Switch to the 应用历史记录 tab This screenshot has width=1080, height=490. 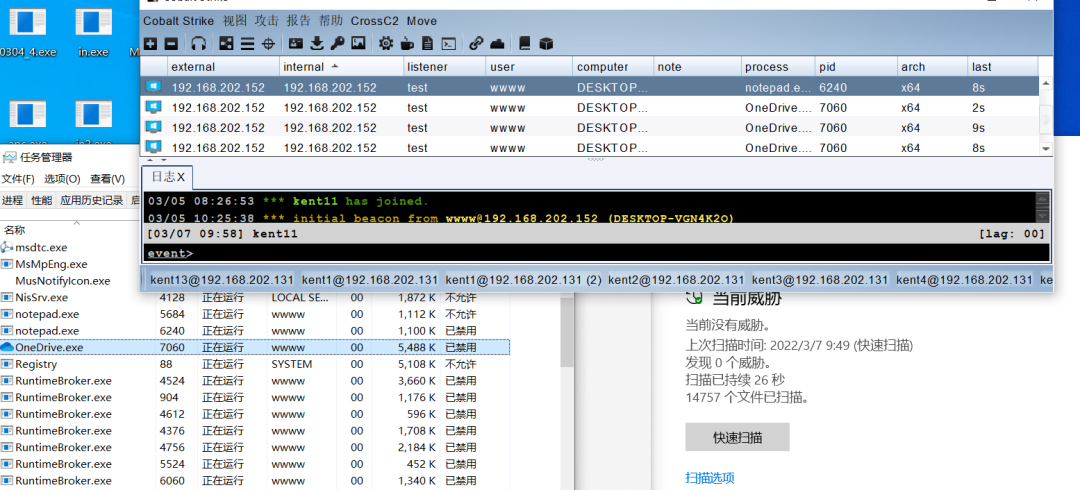click(x=92, y=201)
